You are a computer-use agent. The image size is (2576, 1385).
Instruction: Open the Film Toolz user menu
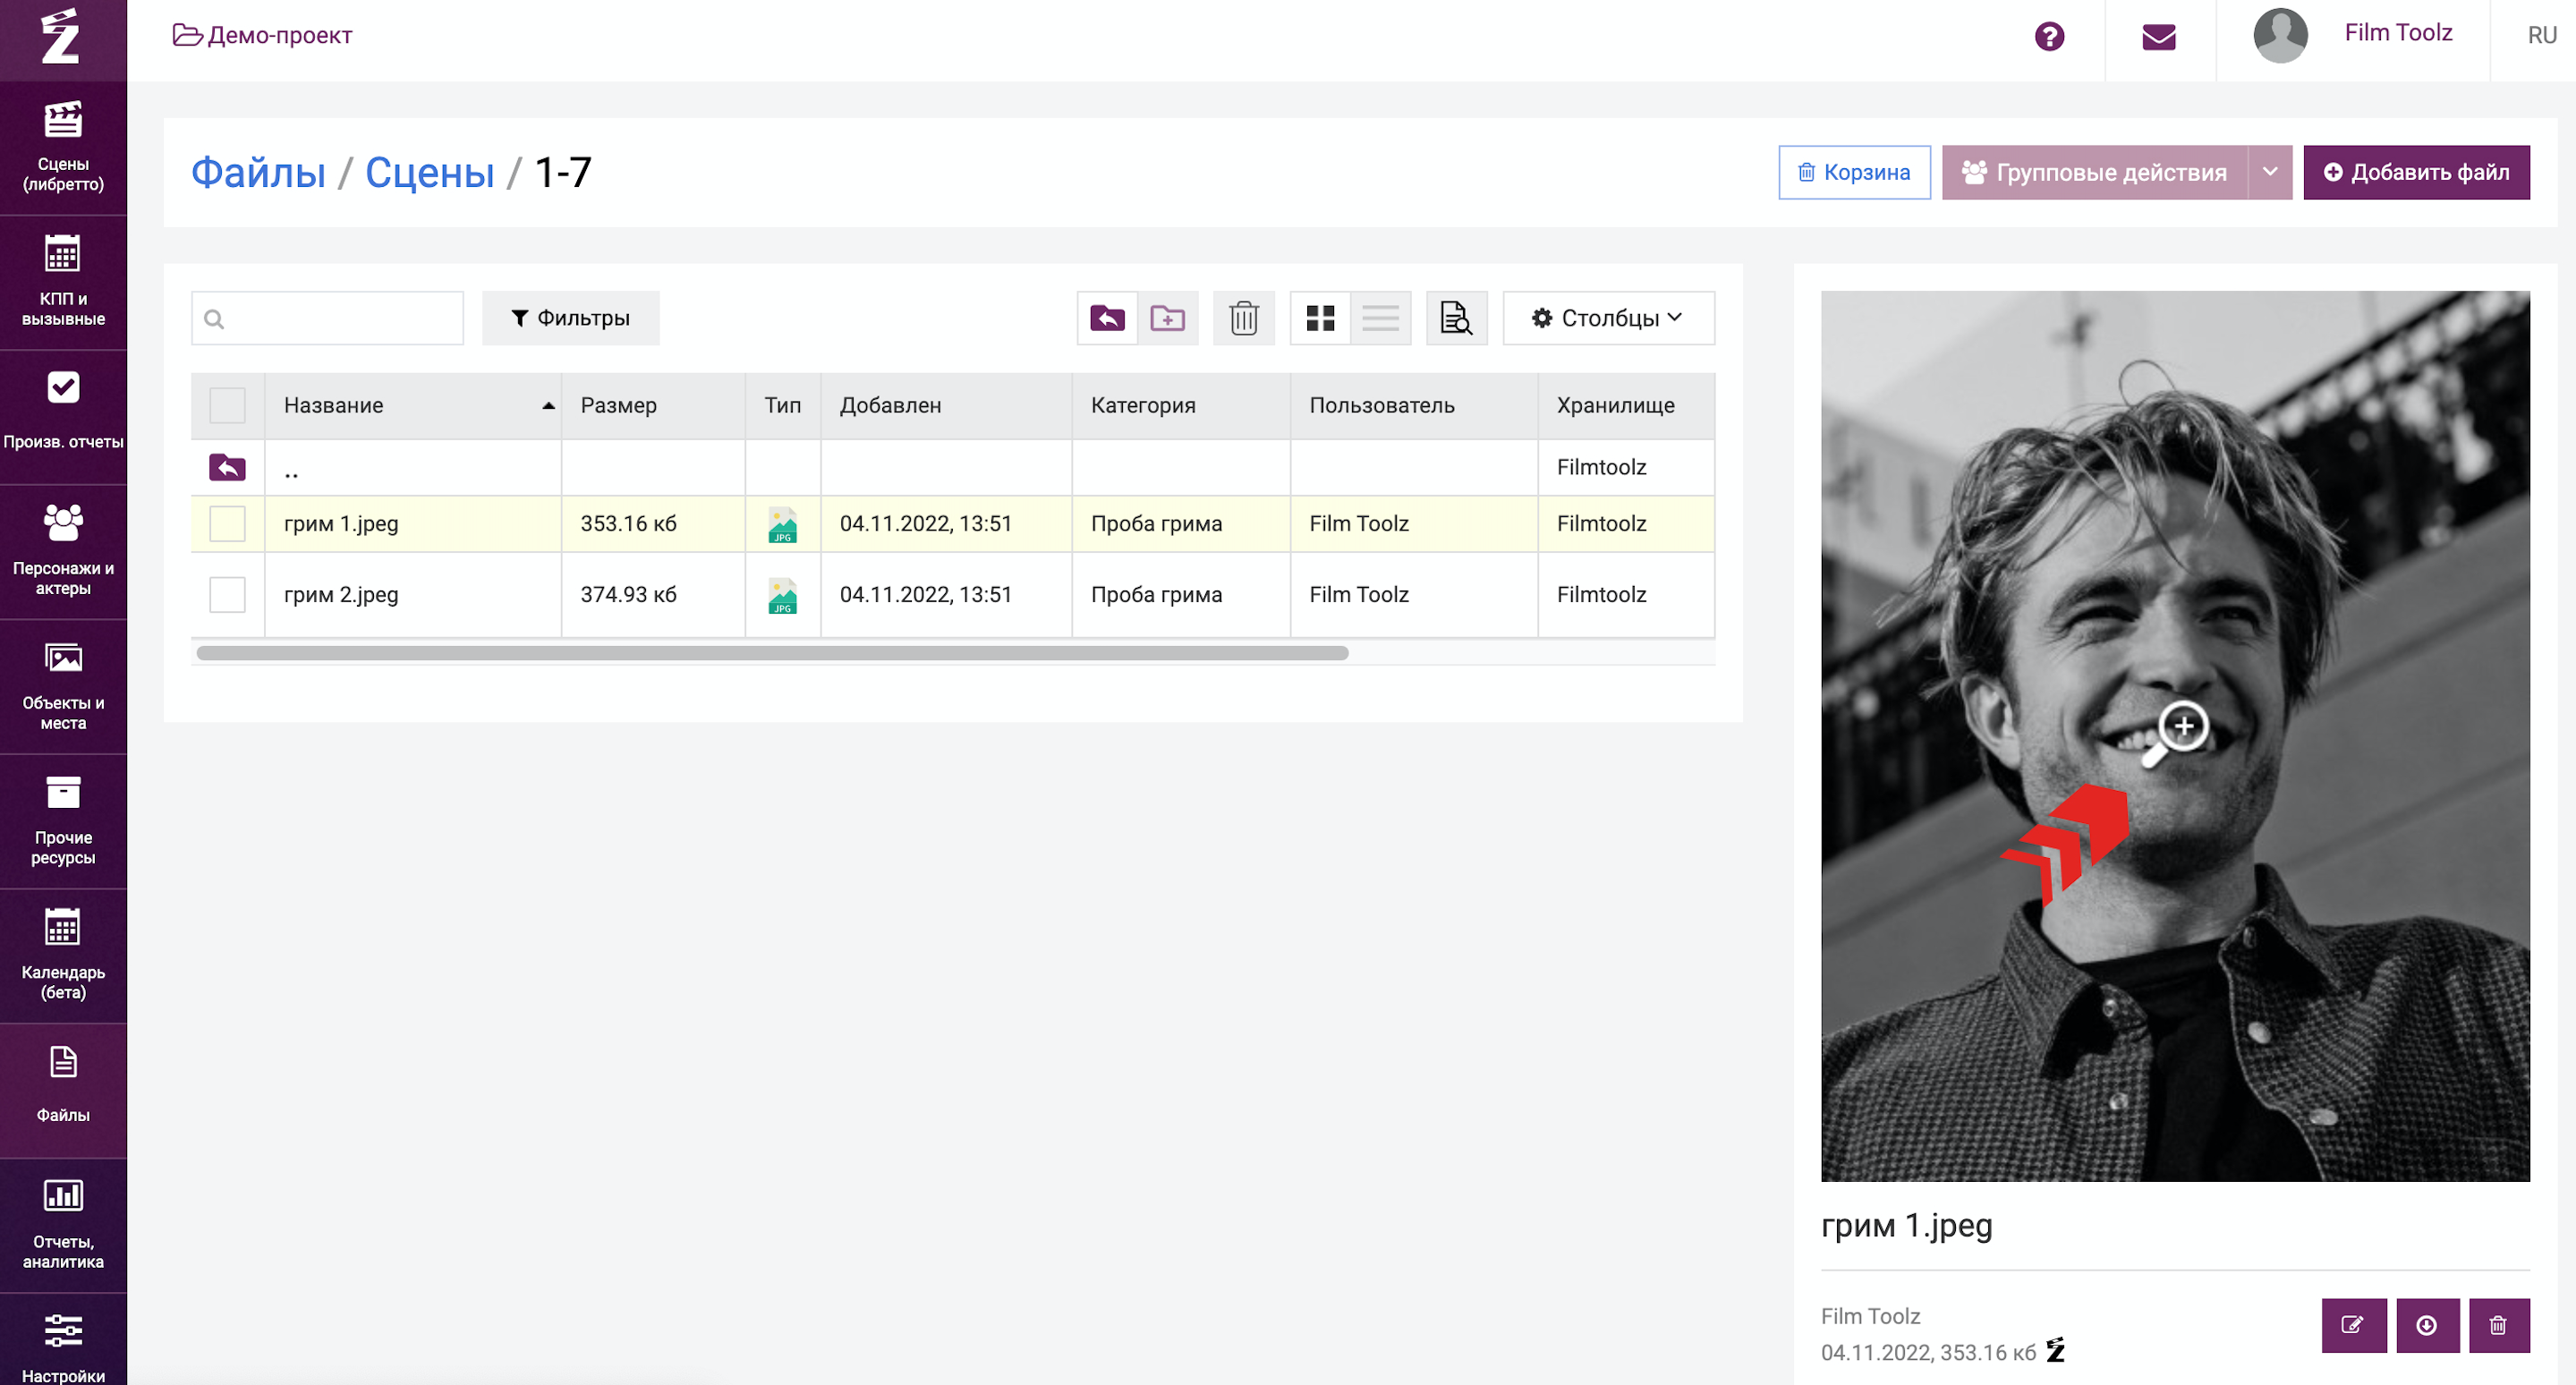[2398, 33]
